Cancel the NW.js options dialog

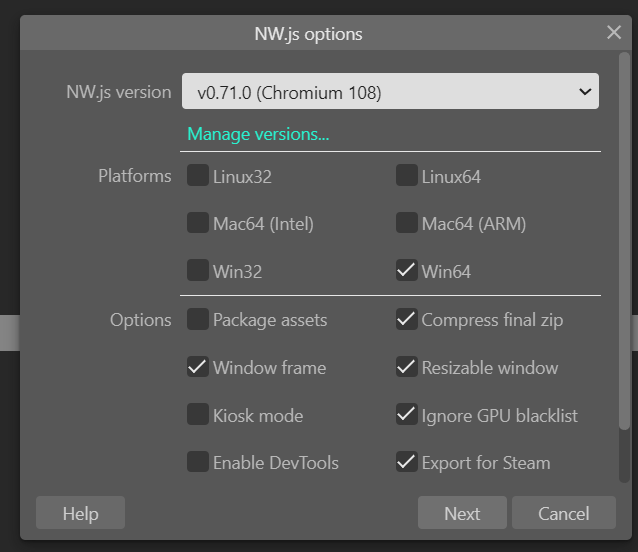click(x=564, y=513)
